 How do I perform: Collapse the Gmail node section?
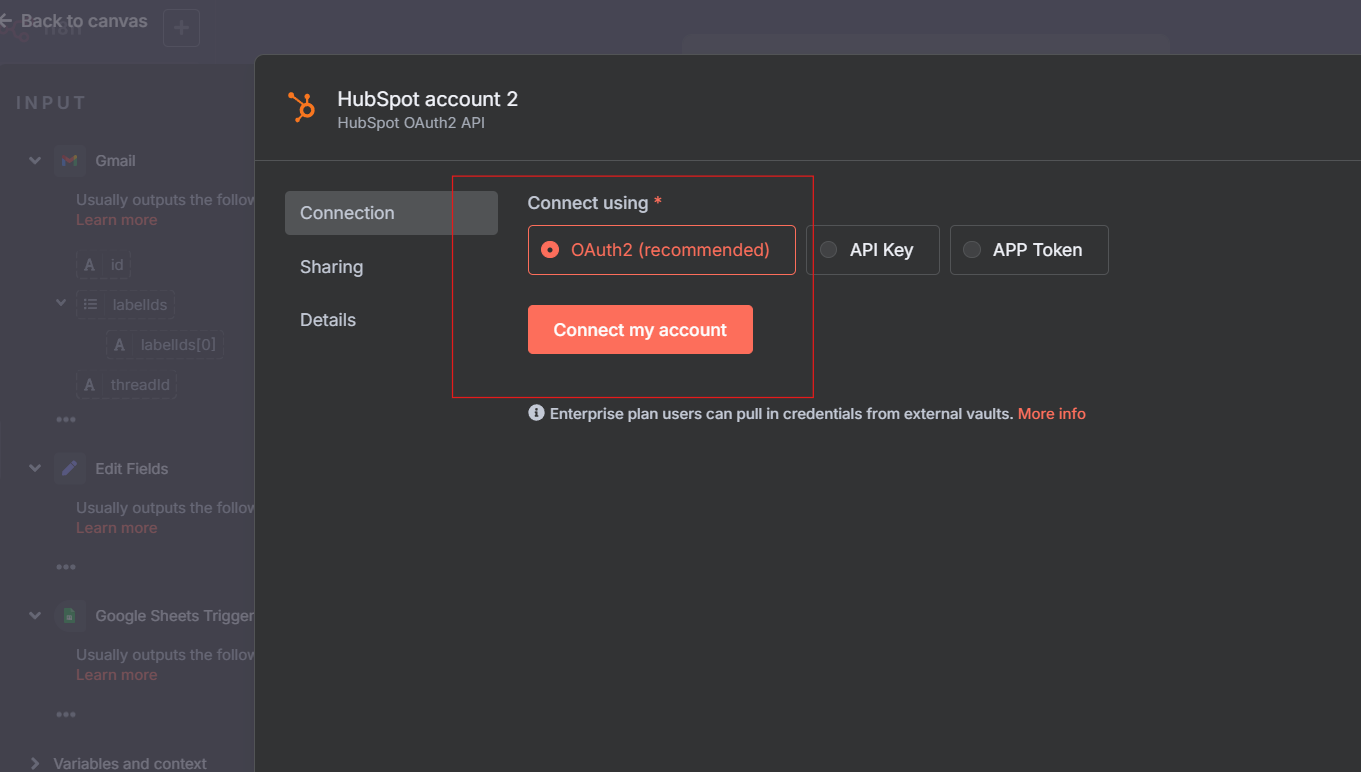click(x=35, y=160)
